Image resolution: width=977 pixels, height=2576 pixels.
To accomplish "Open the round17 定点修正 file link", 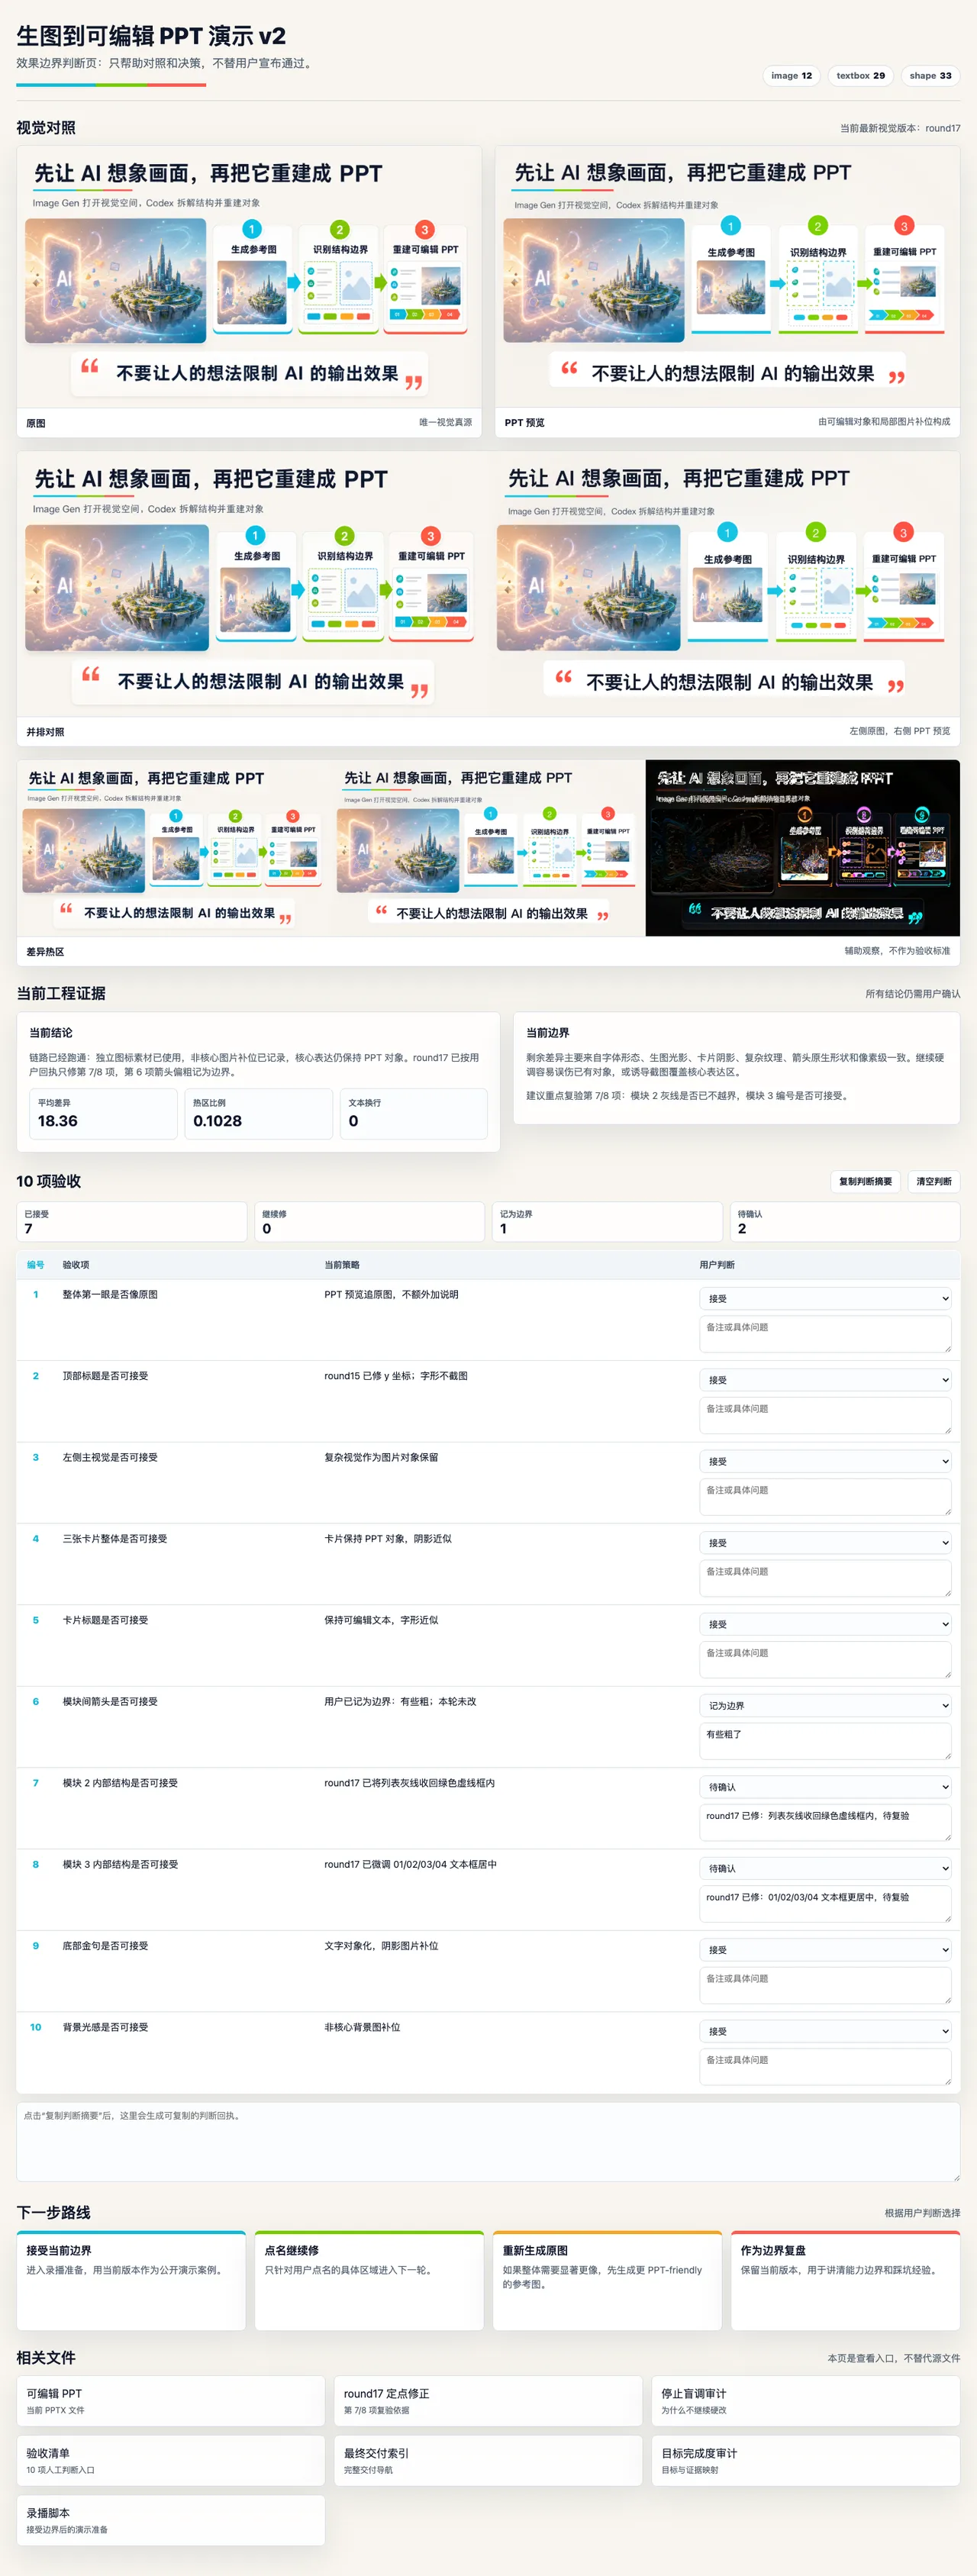I will [488, 2401].
